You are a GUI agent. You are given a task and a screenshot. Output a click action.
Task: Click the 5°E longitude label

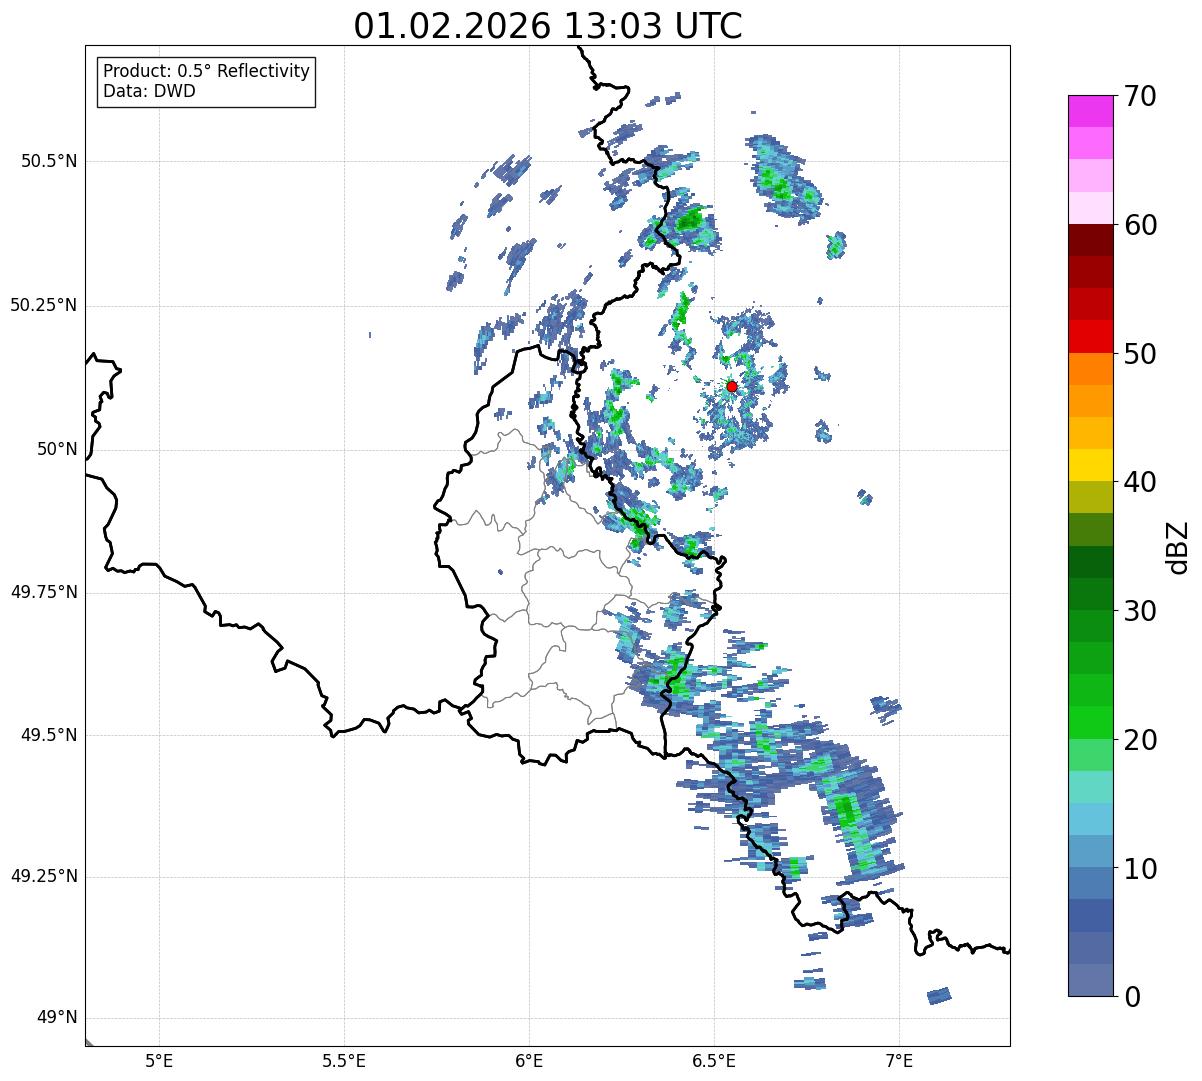[x=159, y=1060]
